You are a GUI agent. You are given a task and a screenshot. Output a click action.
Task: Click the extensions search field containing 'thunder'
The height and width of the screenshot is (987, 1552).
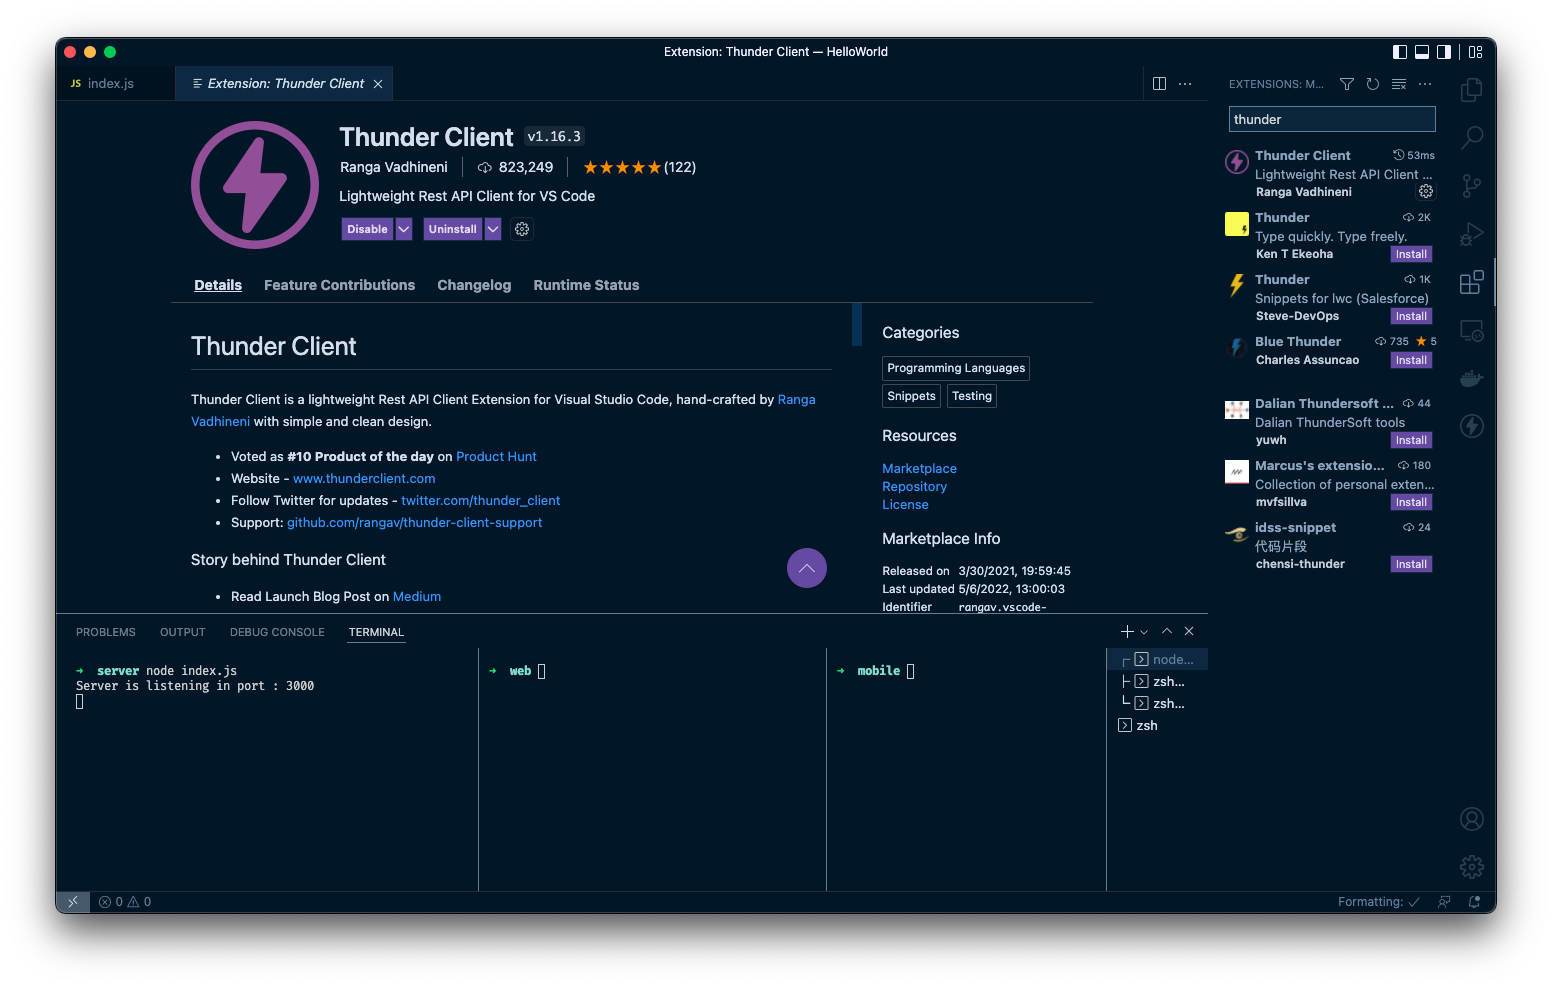1331,119
